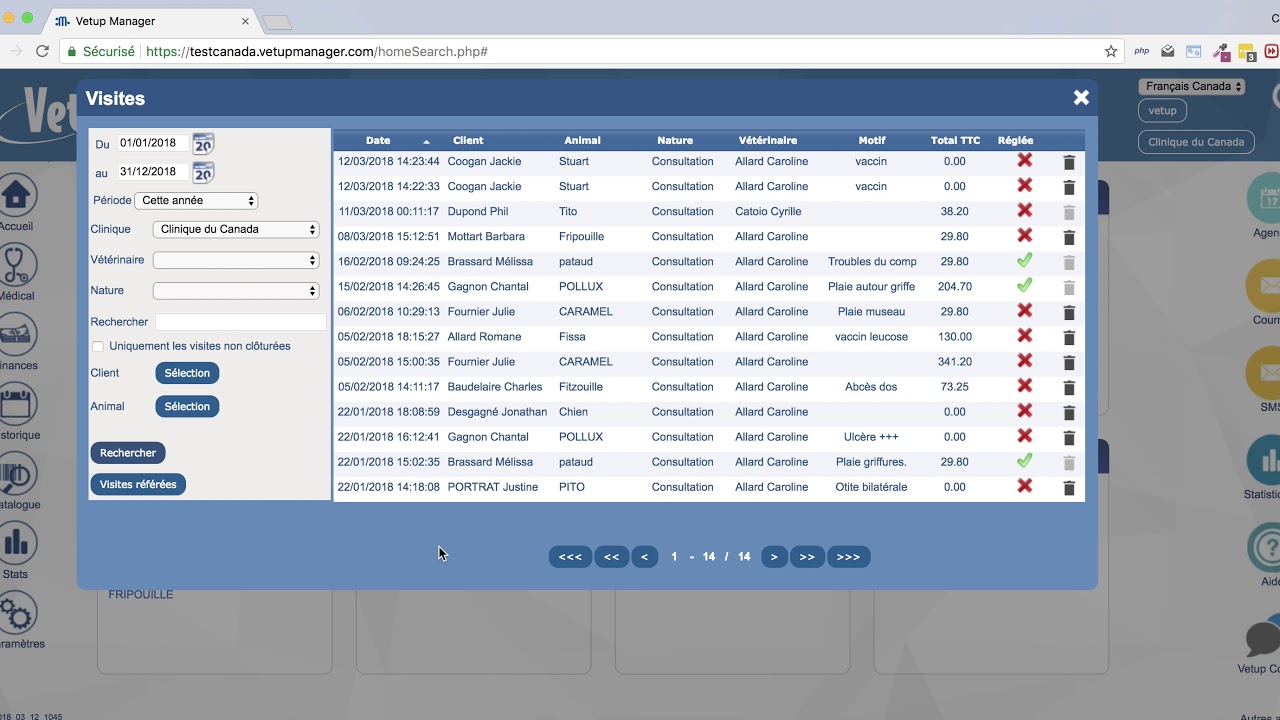1280x720 pixels.
Task: Delete the Mottart Barbara Fripouille visit
Action: pos(1068,237)
